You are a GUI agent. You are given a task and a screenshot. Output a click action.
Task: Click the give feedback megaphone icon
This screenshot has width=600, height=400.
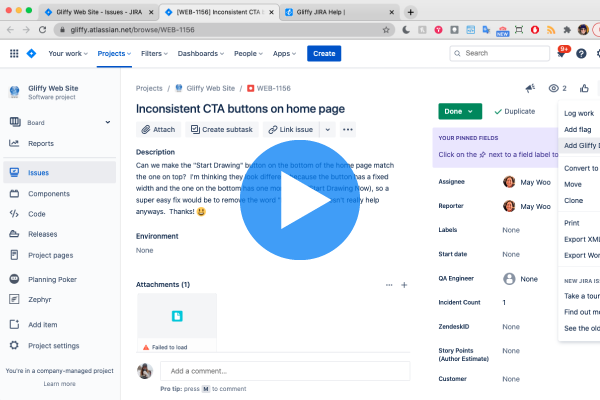(x=530, y=88)
